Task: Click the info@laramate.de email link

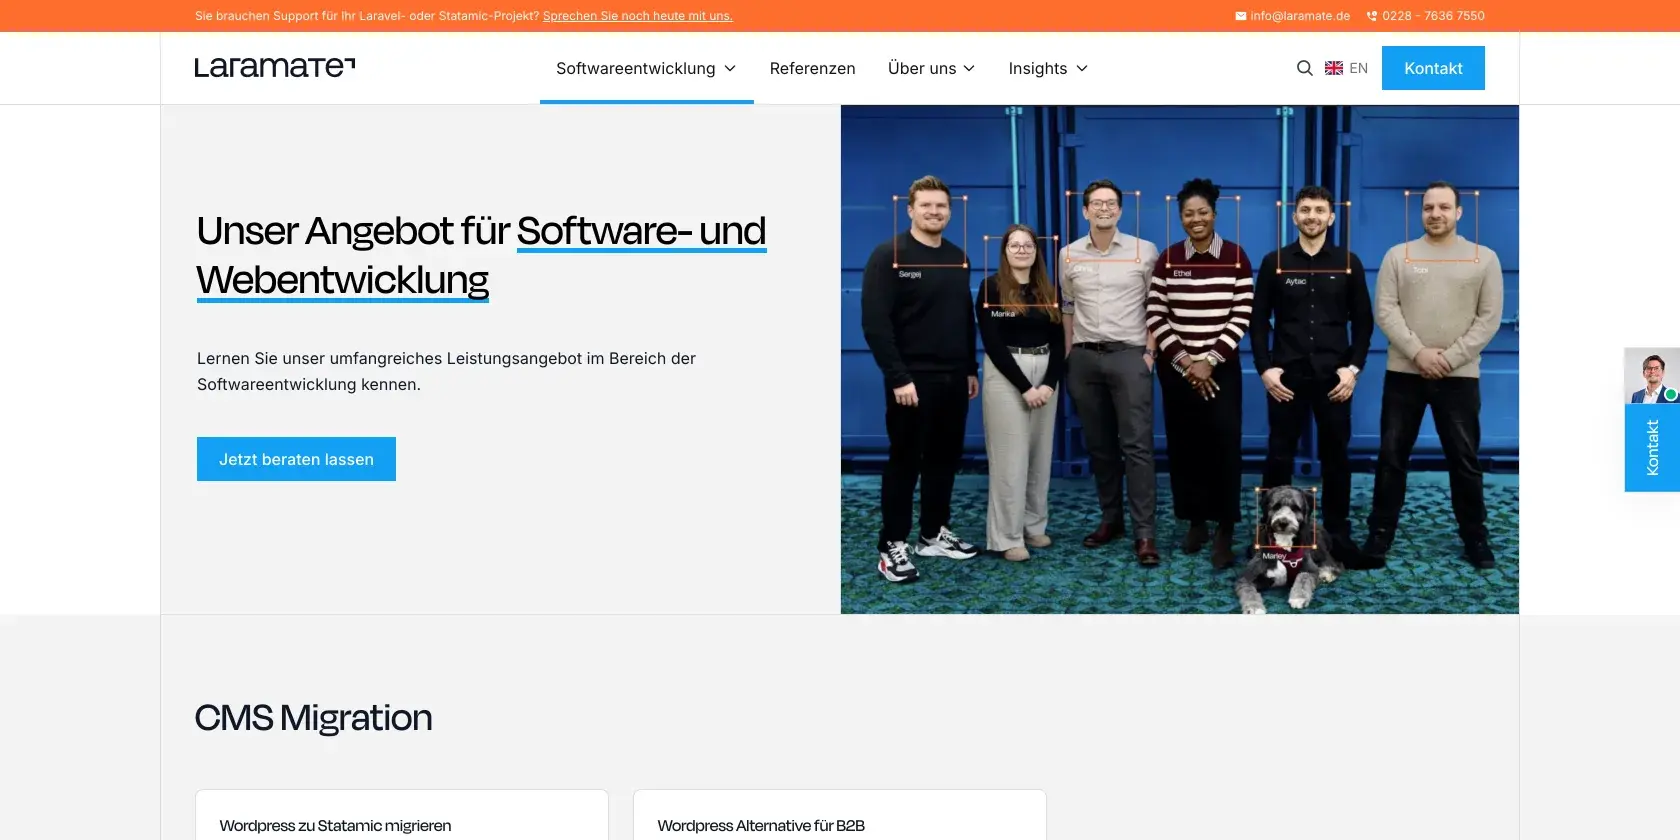Action: [x=1300, y=16]
